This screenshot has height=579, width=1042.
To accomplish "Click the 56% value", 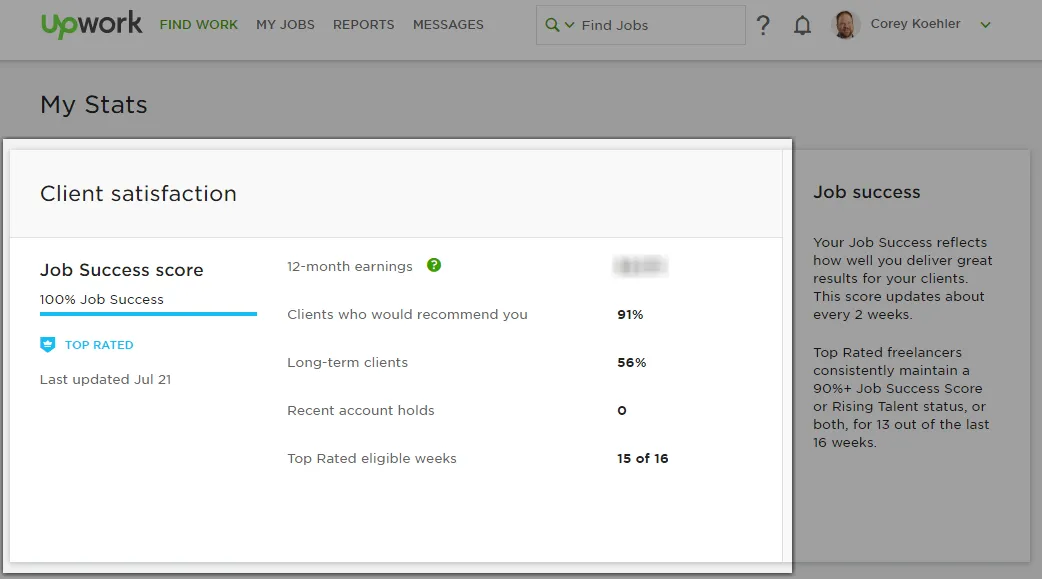I will pos(631,363).
